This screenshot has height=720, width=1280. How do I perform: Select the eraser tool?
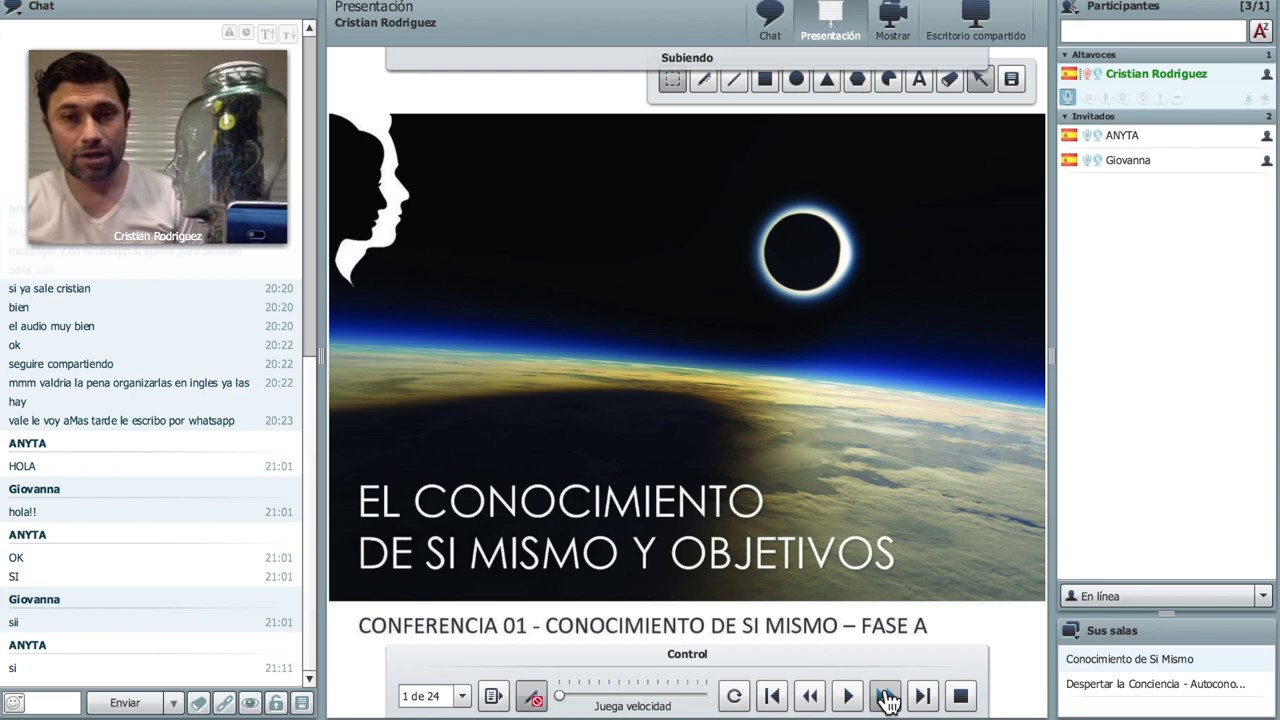(950, 80)
